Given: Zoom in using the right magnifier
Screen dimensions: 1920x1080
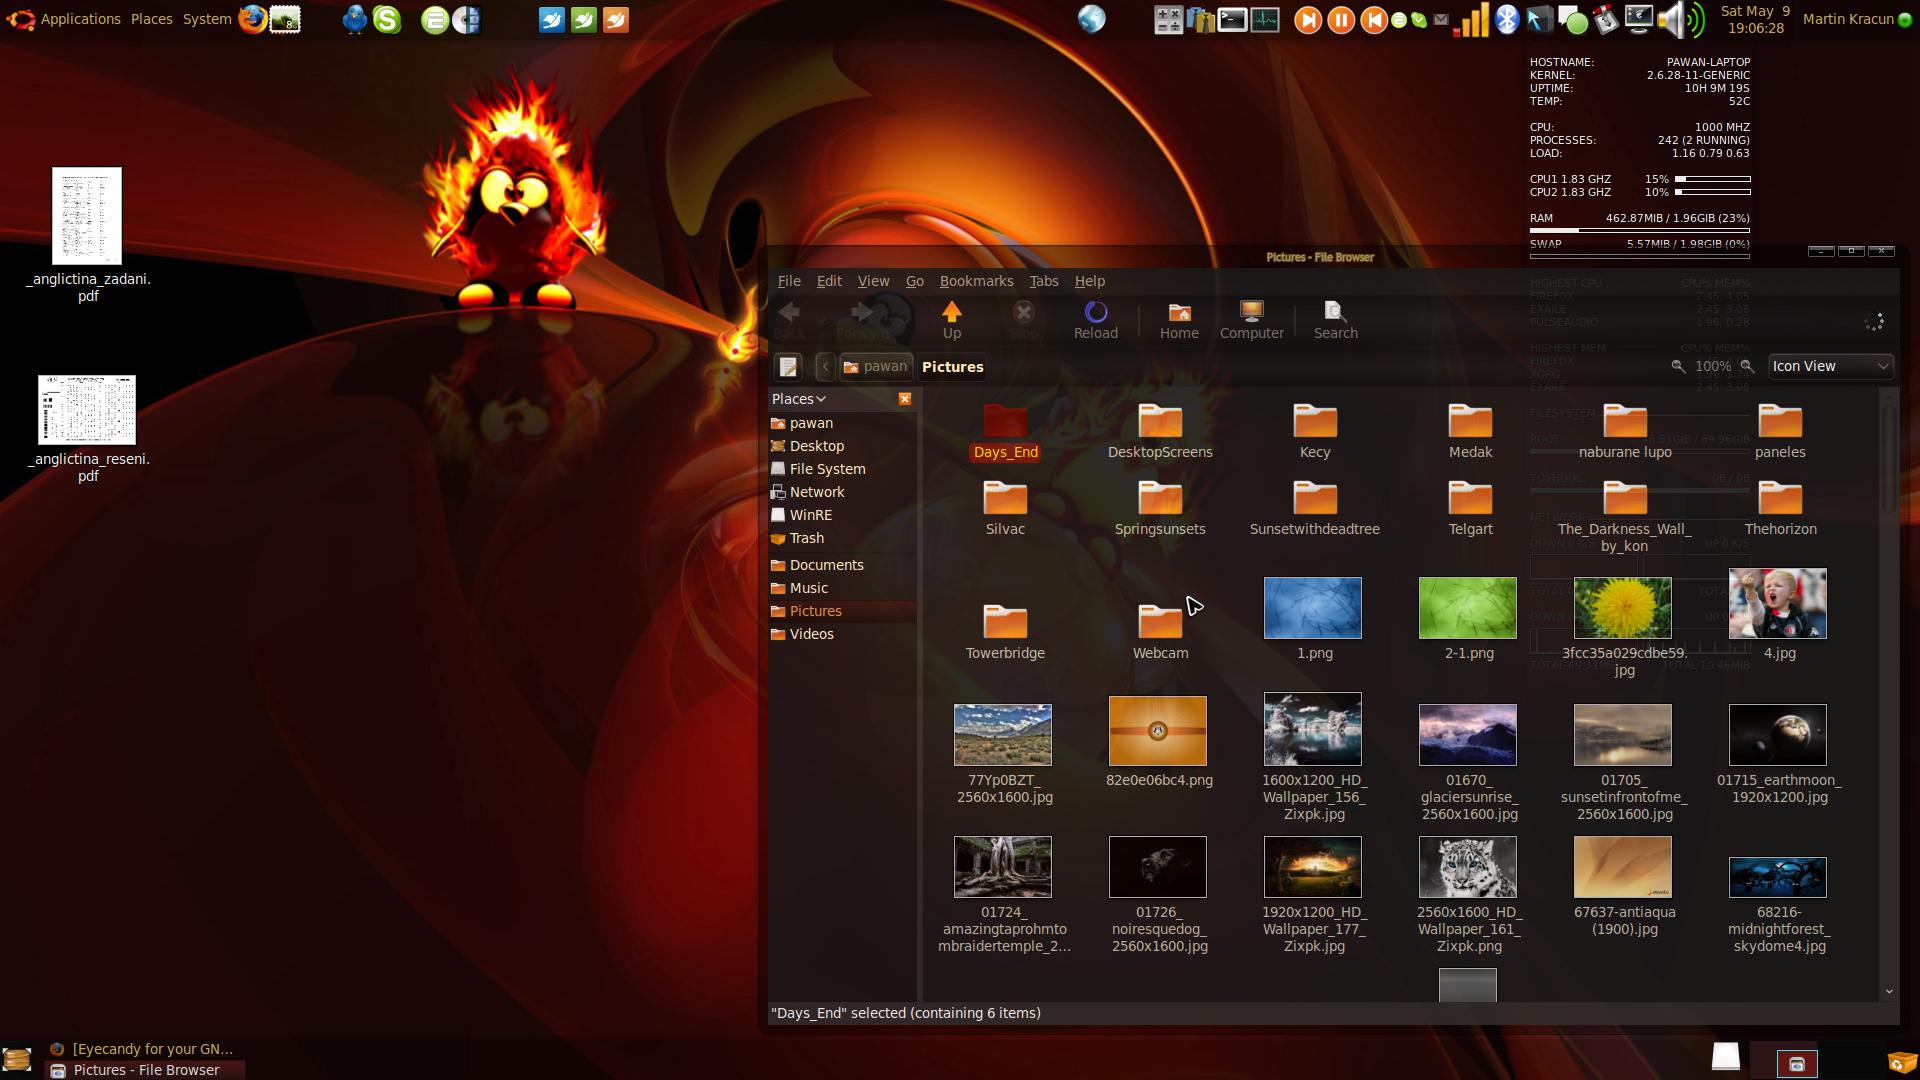Looking at the screenshot, I should click(1747, 367).
